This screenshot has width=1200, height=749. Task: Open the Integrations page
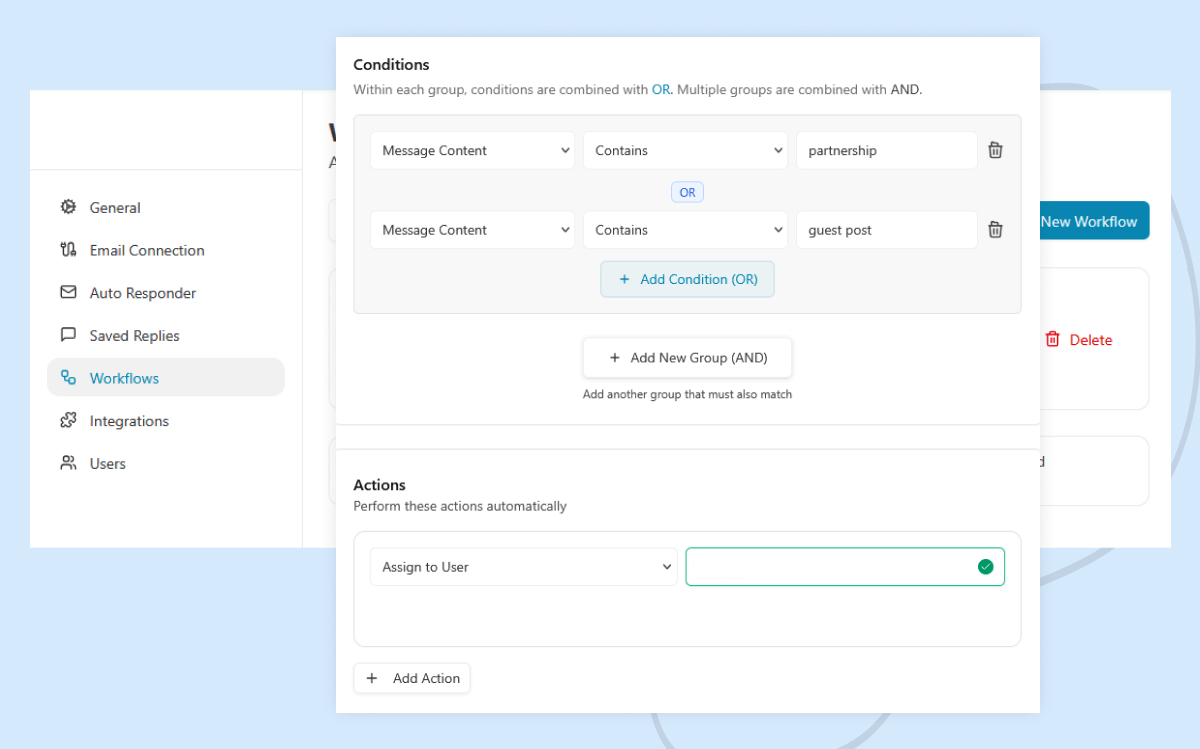166,421
